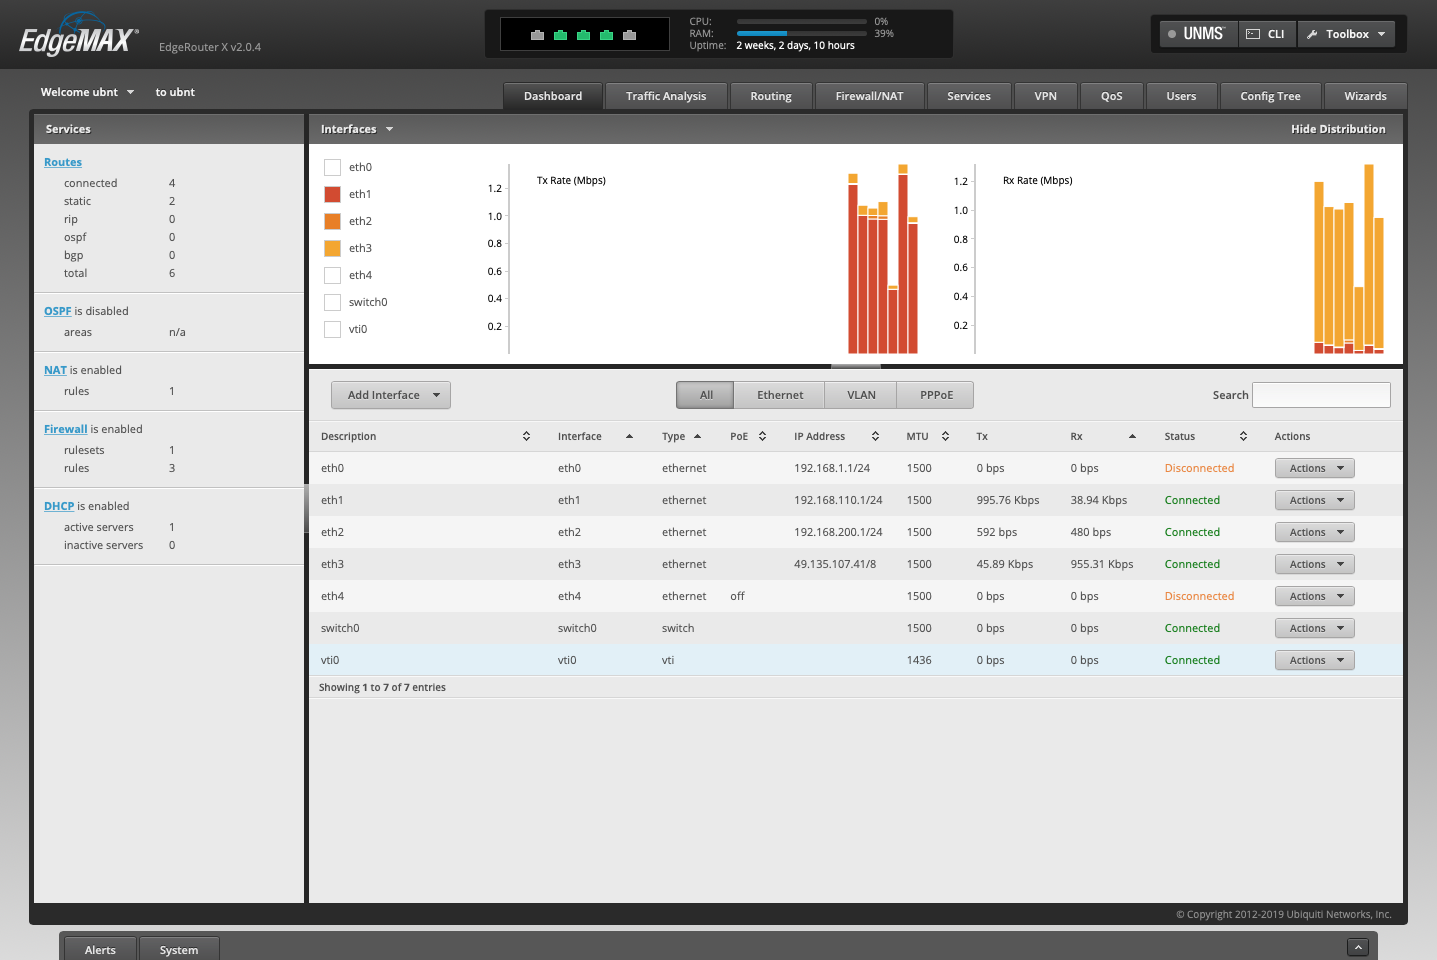Viewport: 1437px width, 960px height.
Task: Click the eth1 red color swatch
Action: 333,194
